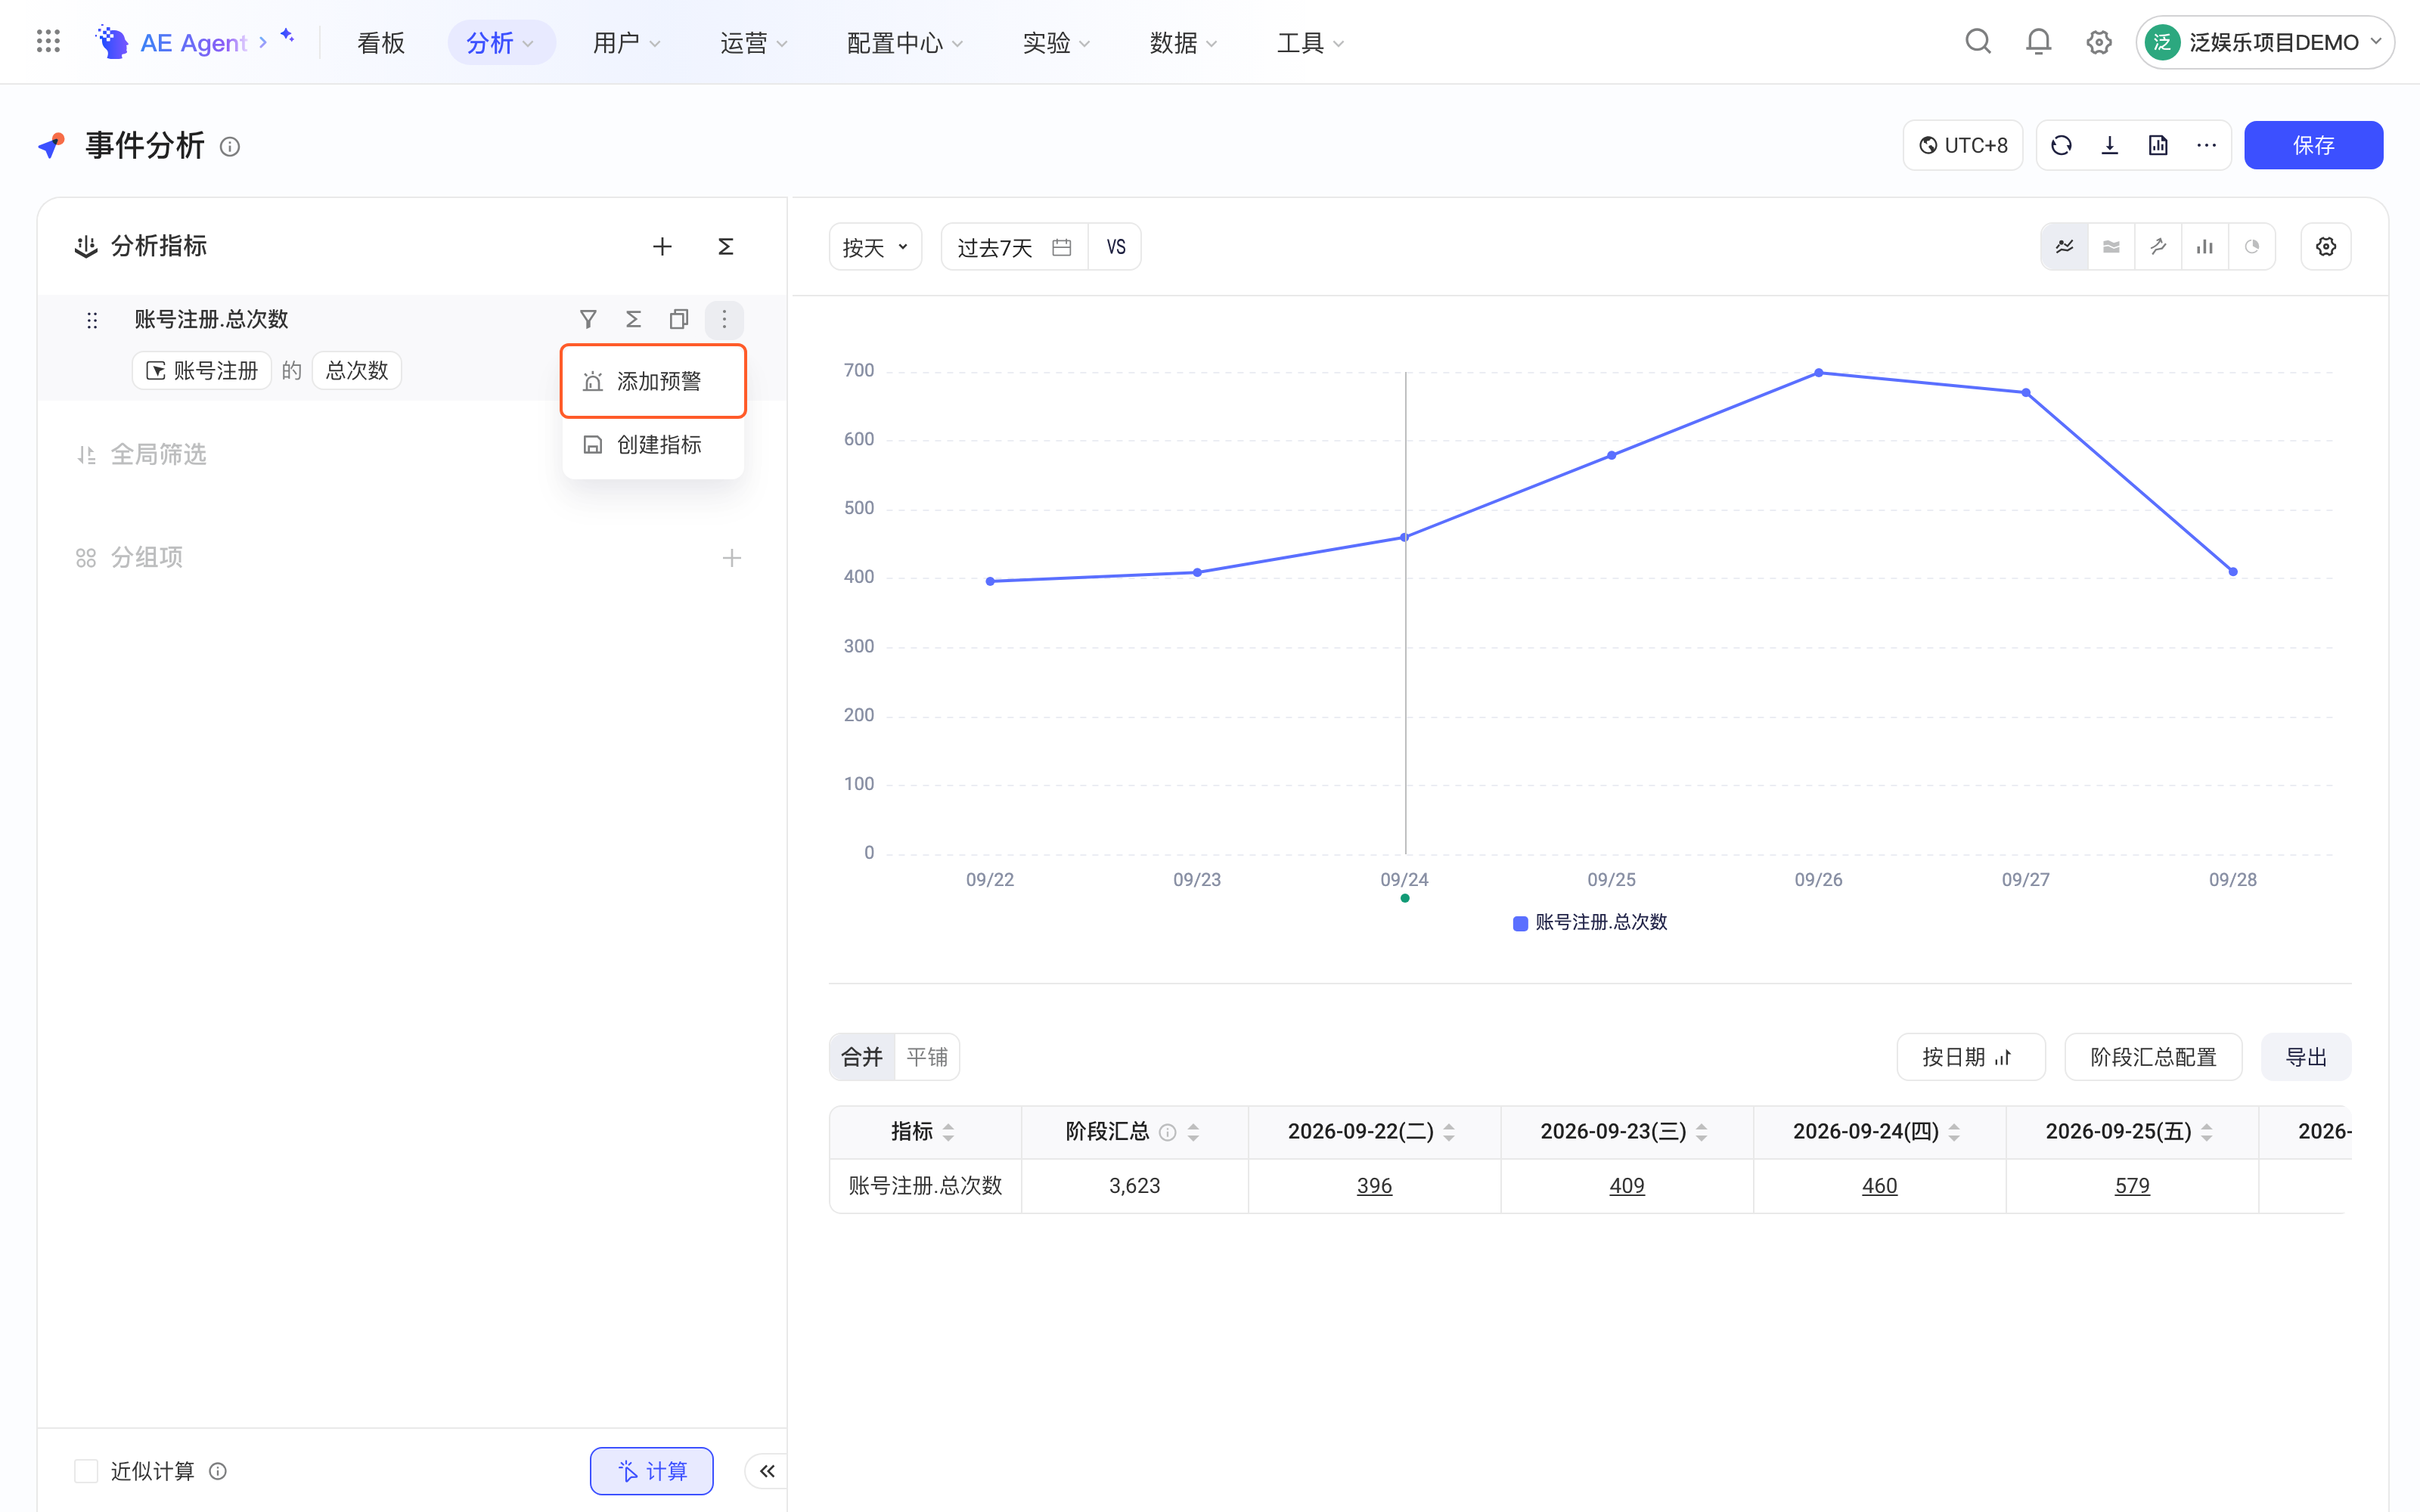Click the 计算 button
This screenshot has width=2420, height=1512.
[652, 1470]
